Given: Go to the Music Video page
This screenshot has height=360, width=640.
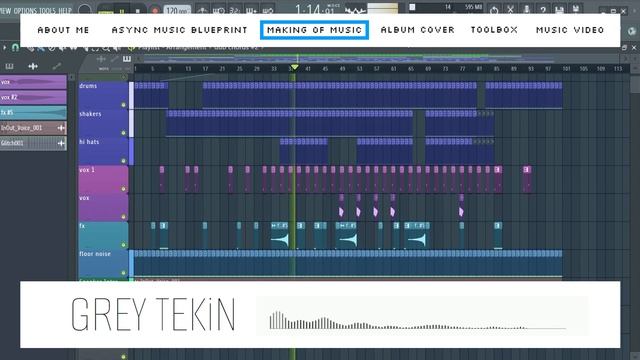Looking at the screenshot, I should [570, 30].
